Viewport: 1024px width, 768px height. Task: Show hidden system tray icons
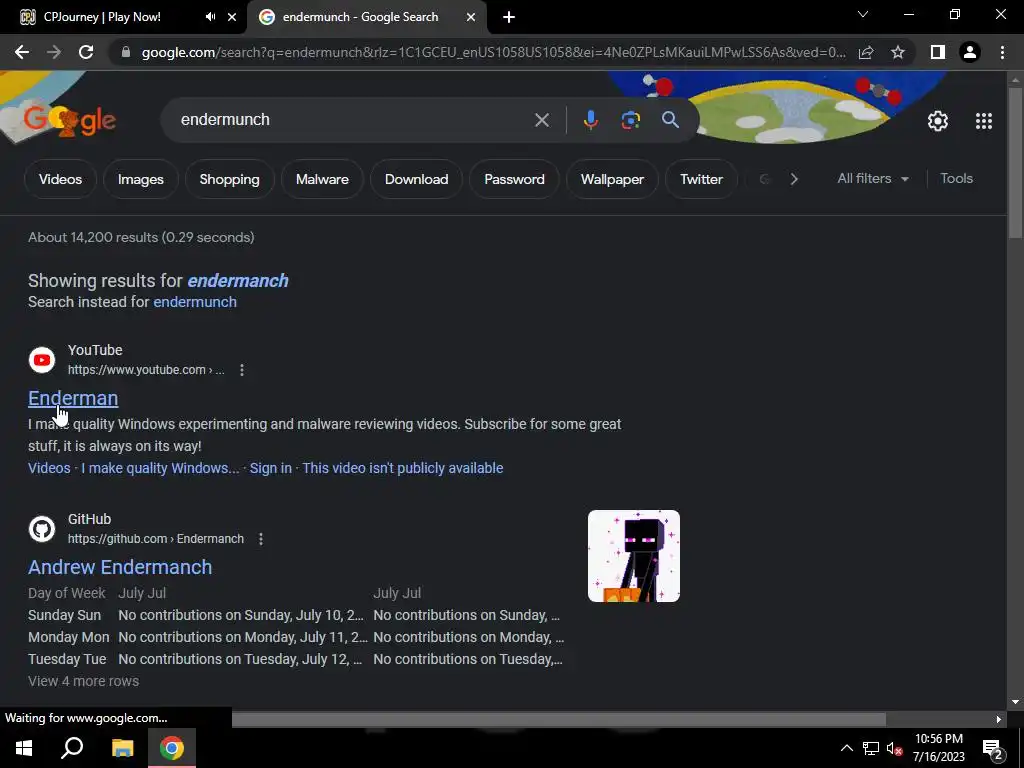846,748
